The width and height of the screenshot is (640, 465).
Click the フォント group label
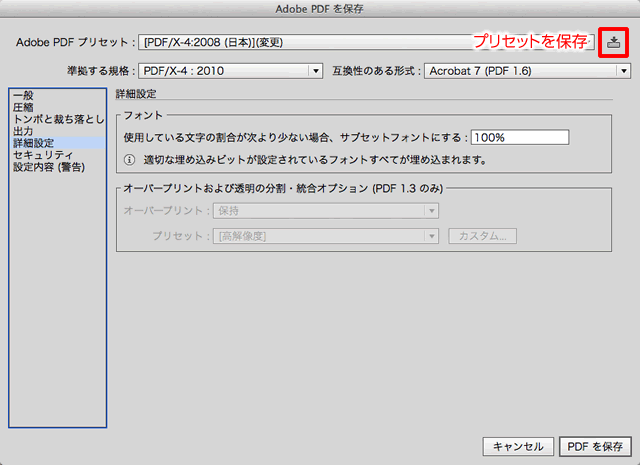point(143,116)
